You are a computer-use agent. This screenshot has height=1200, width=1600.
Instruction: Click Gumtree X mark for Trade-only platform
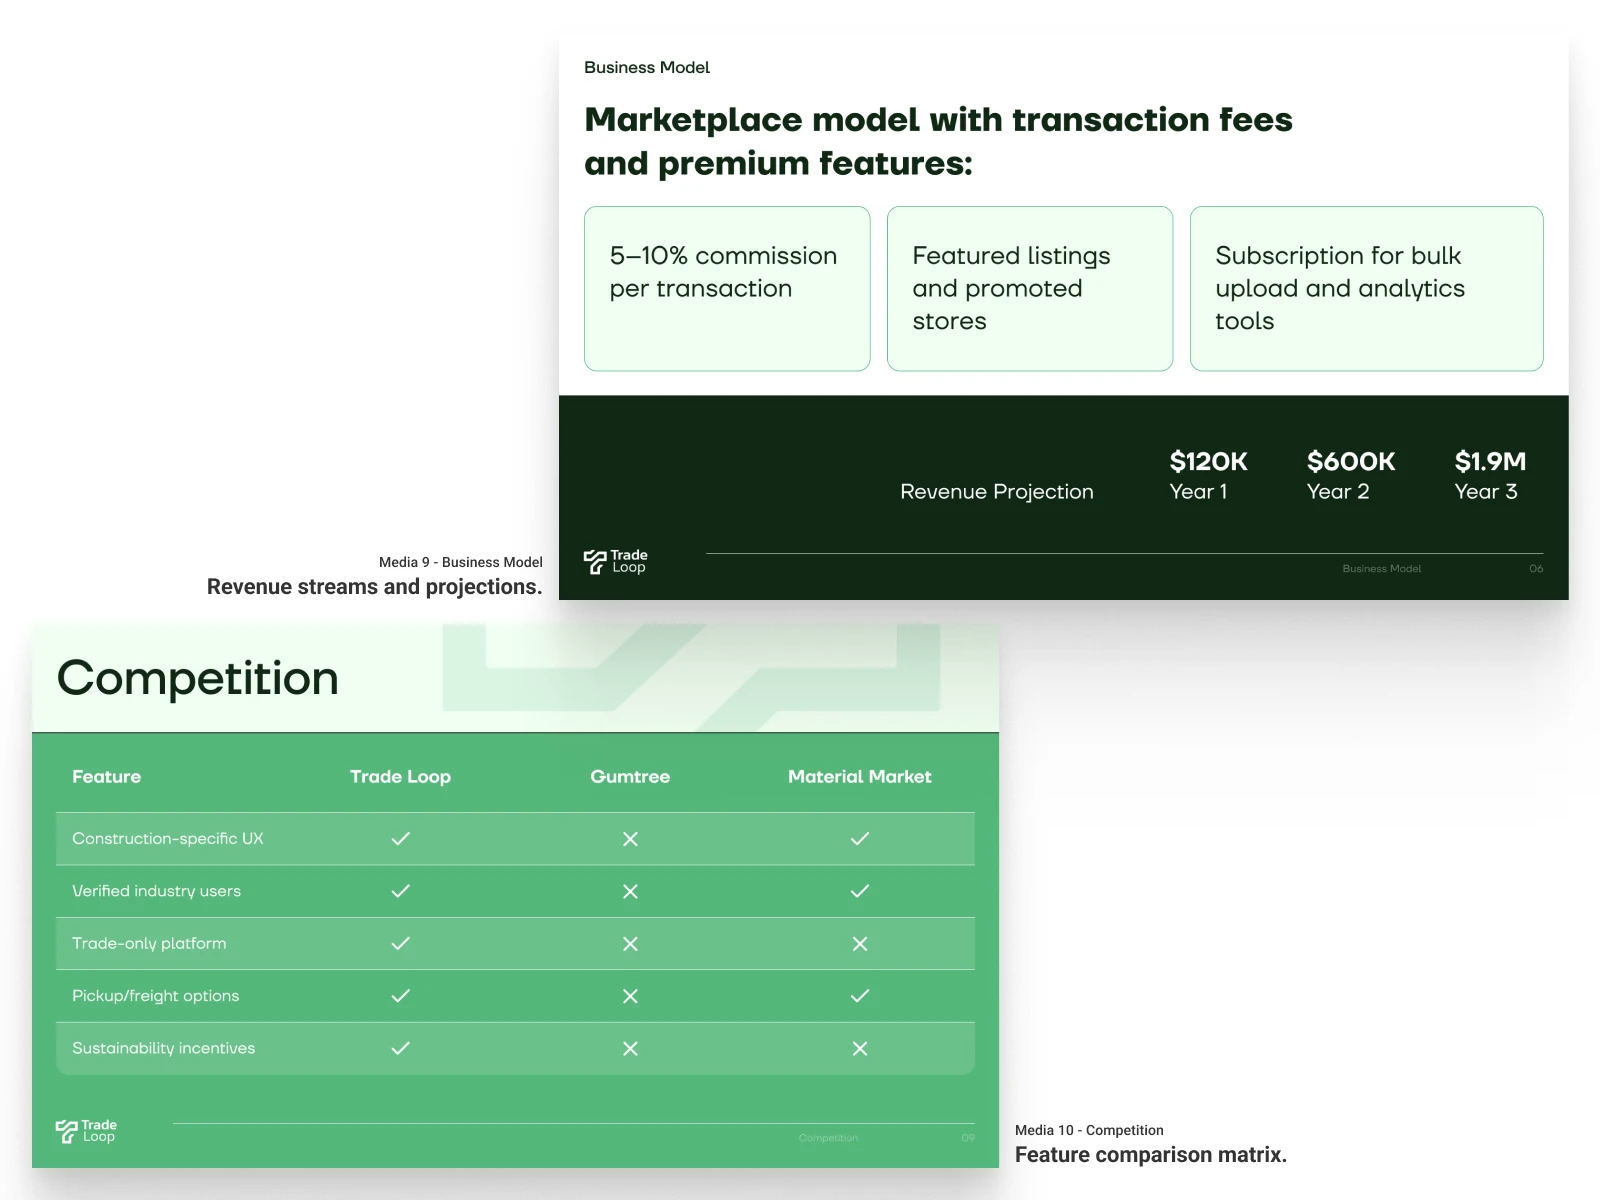630,944
